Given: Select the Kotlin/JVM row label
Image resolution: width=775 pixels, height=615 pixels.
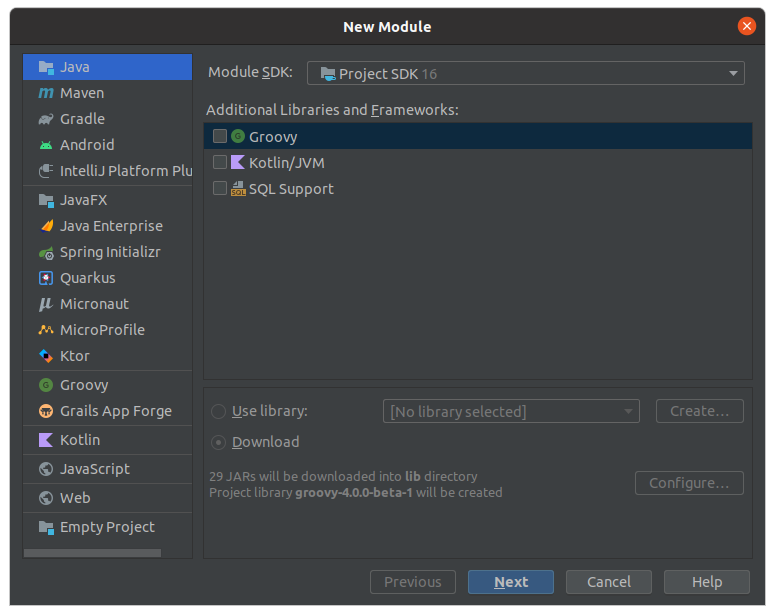Looking at the screenshot, I should tap(287, 163).
